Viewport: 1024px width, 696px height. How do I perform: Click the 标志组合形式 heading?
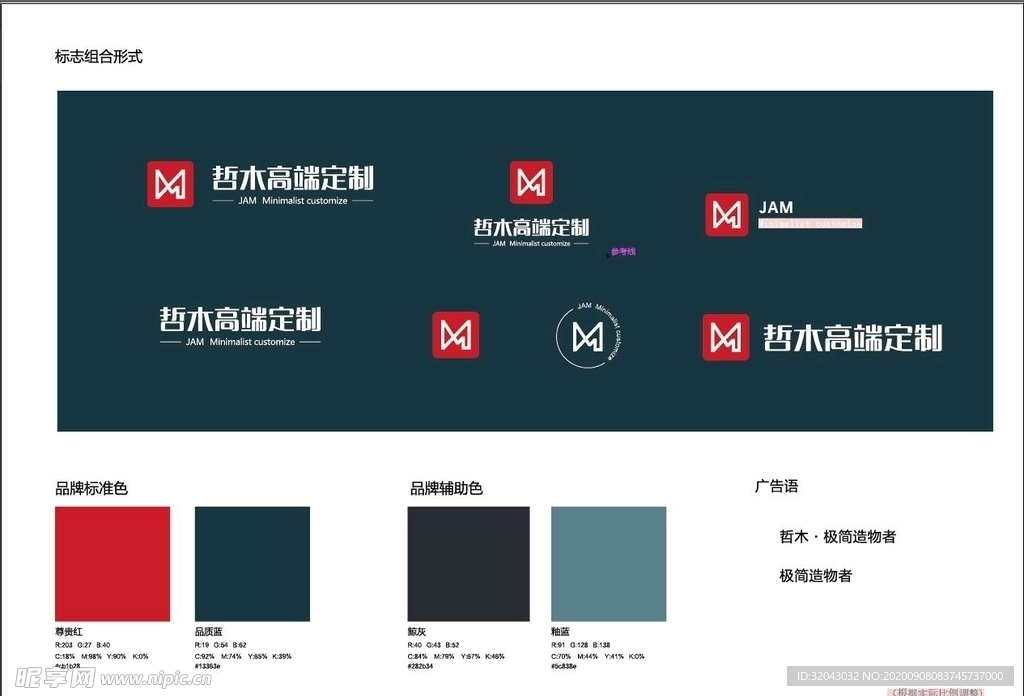click(x=99, y=57)
